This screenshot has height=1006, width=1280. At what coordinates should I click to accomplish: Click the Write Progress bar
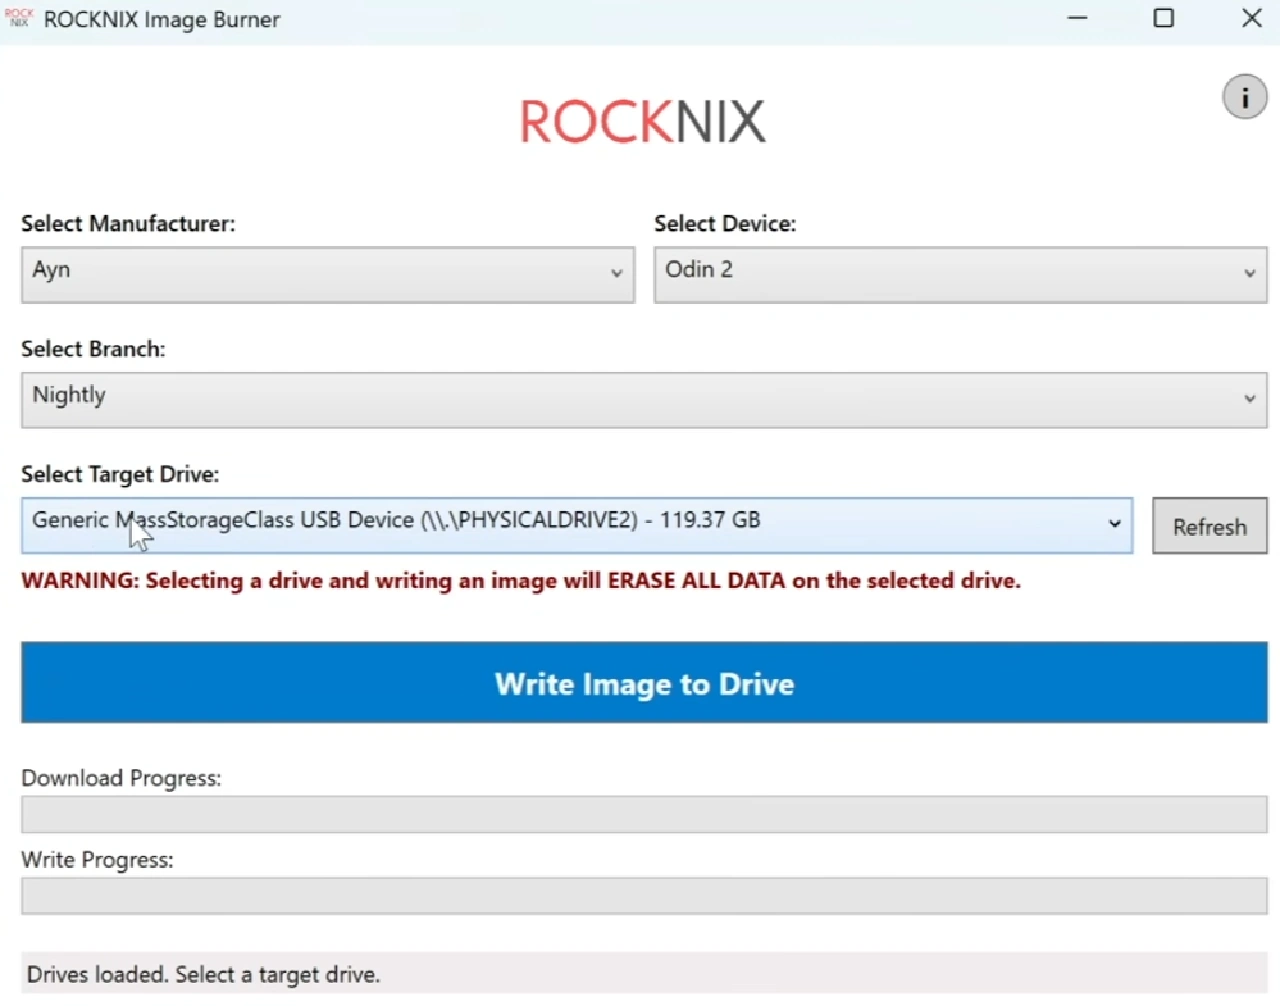643,896
